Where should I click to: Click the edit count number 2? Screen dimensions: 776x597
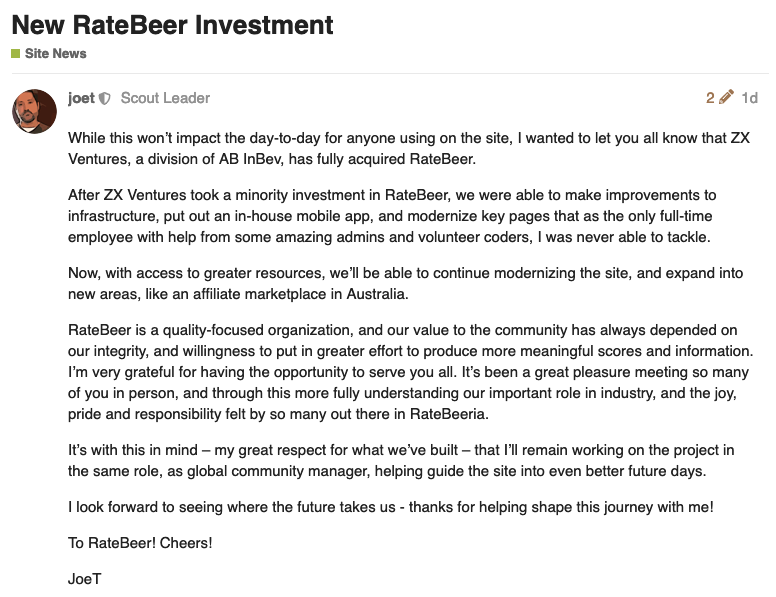pos(710,98)
